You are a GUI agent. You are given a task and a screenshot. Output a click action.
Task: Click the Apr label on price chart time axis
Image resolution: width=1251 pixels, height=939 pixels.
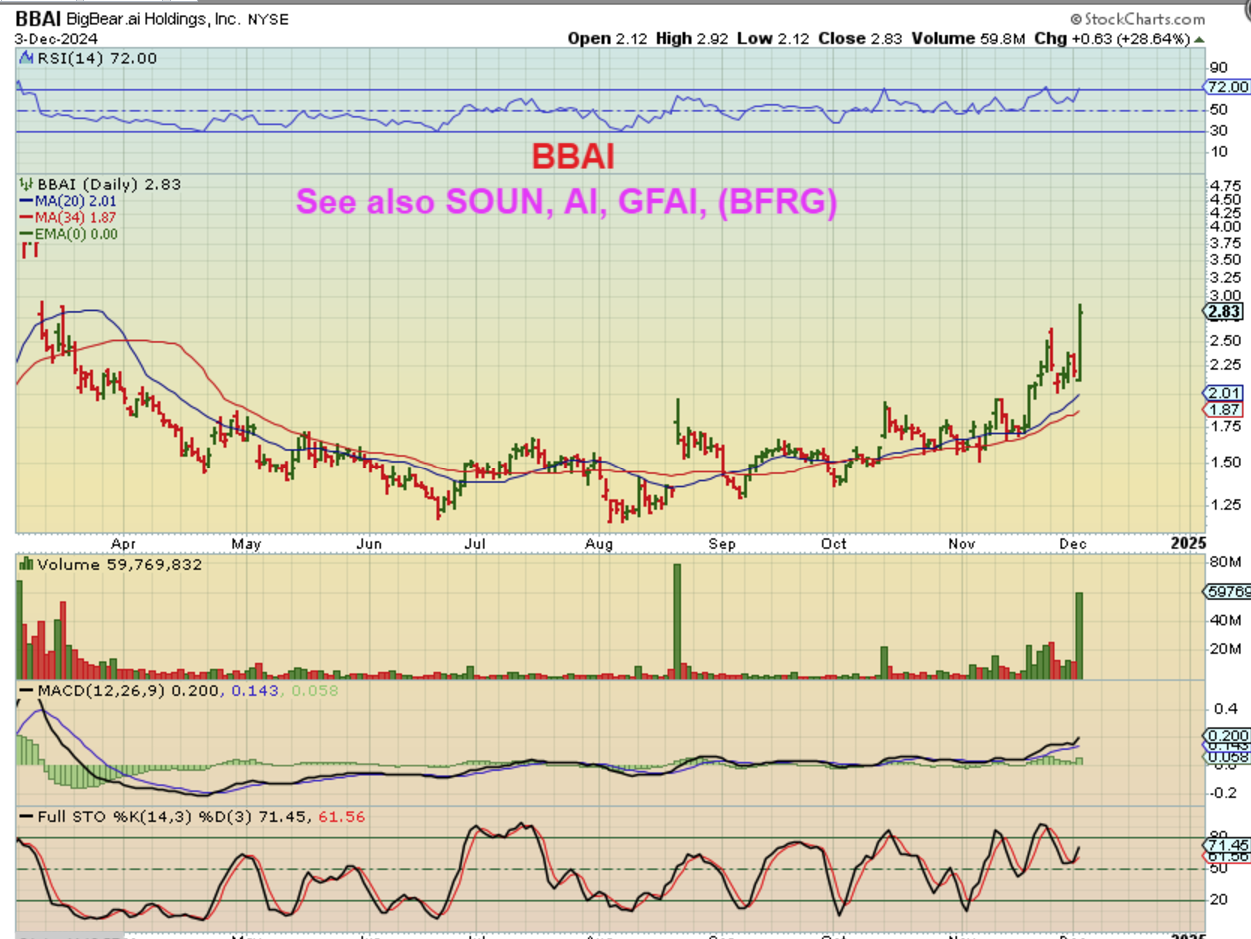point(124,544)
